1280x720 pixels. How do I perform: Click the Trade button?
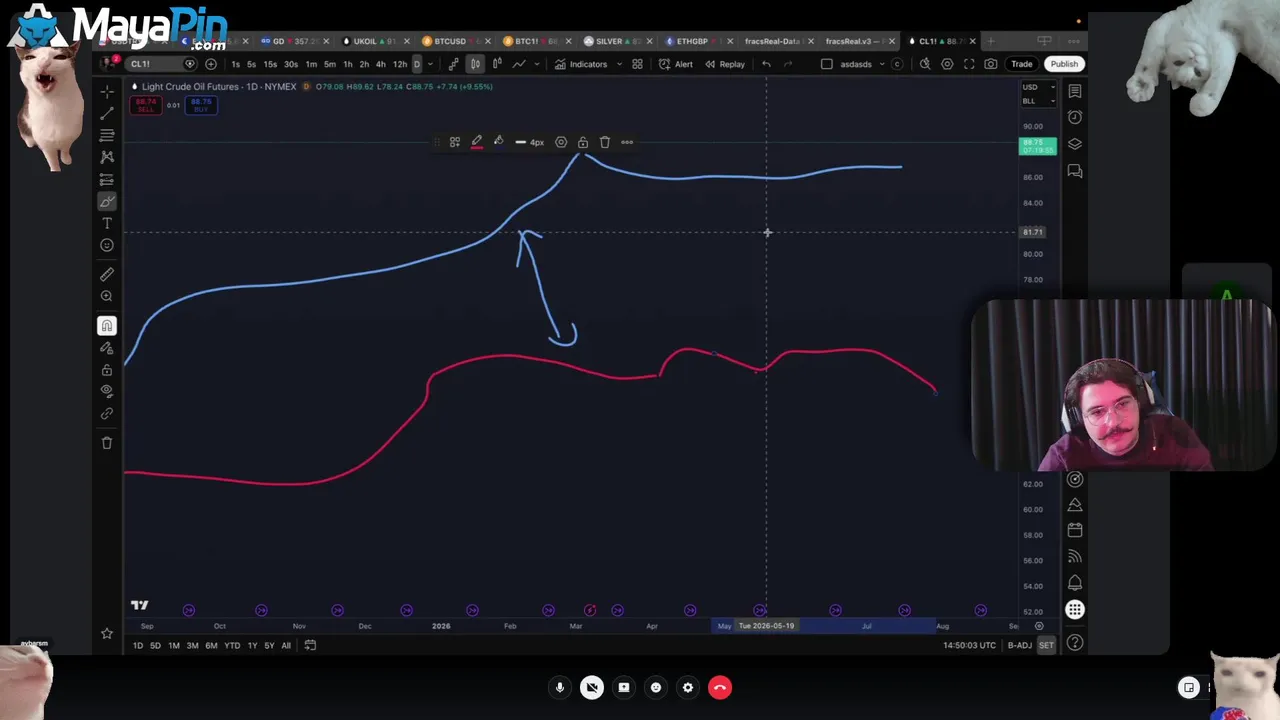click(x=1021, y=64)
